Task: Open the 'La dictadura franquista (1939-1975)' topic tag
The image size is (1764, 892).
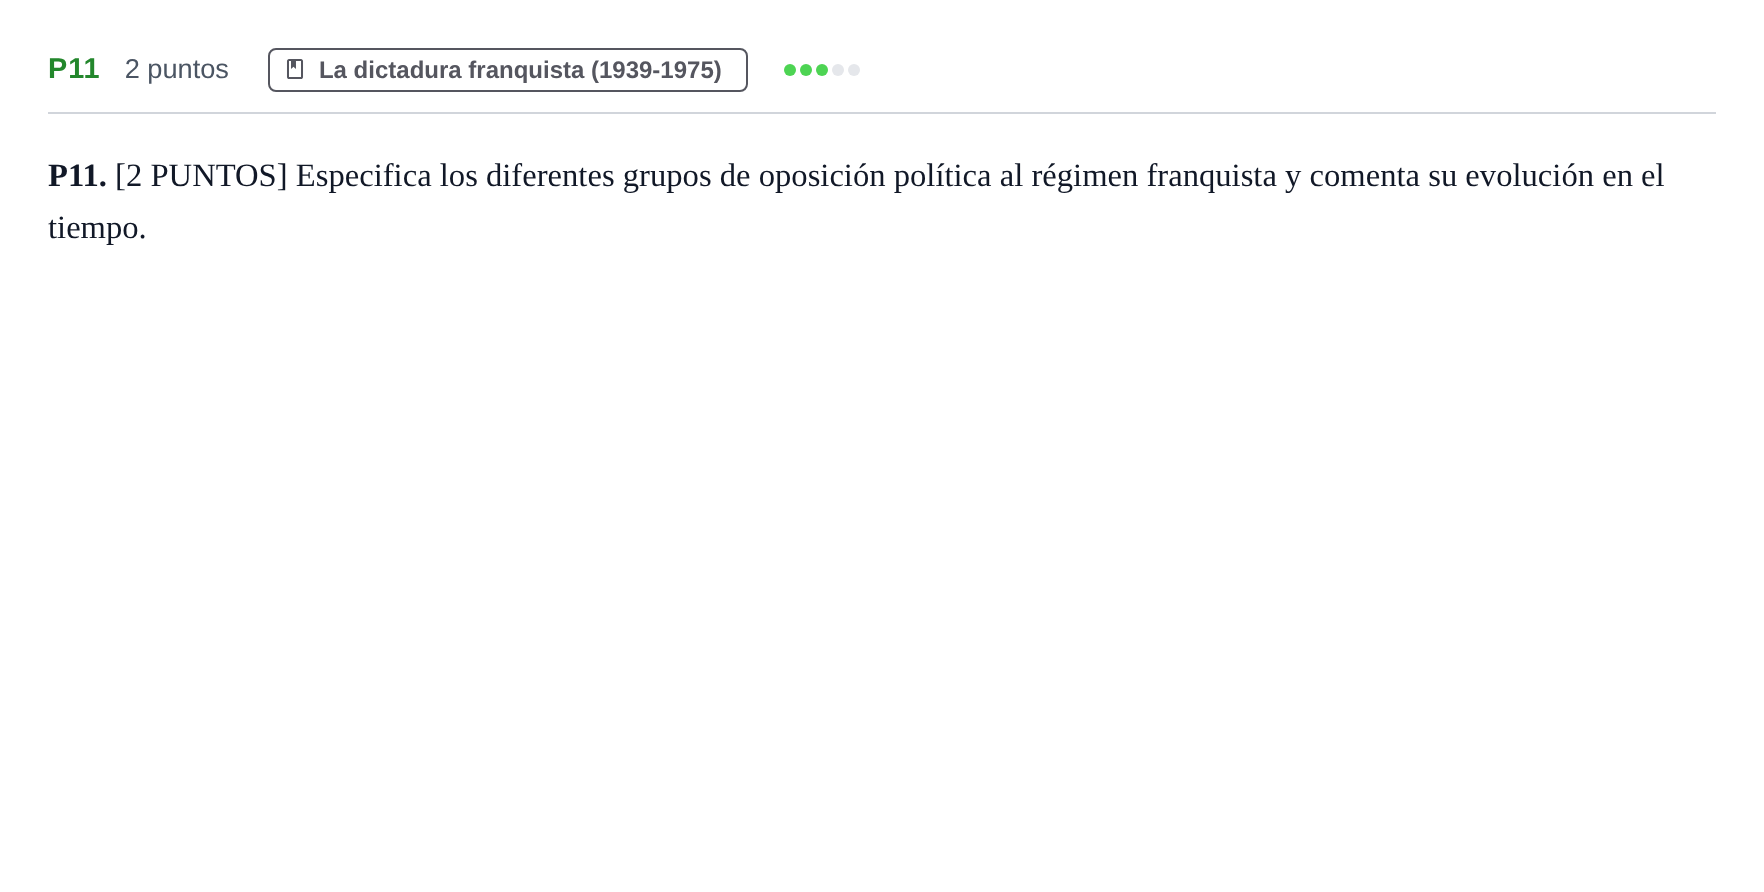Action: [508, 70]
